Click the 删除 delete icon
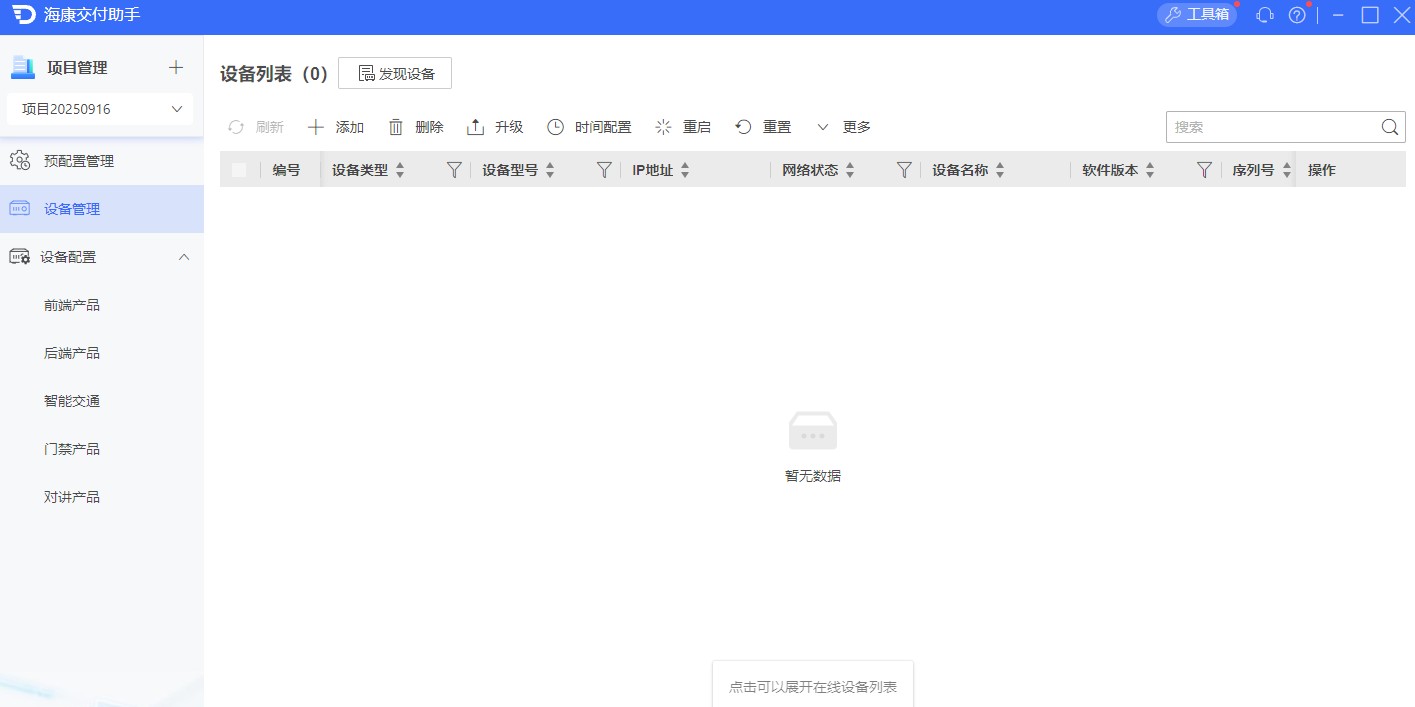Viewport: 1415px width, 707px height. 397,126
